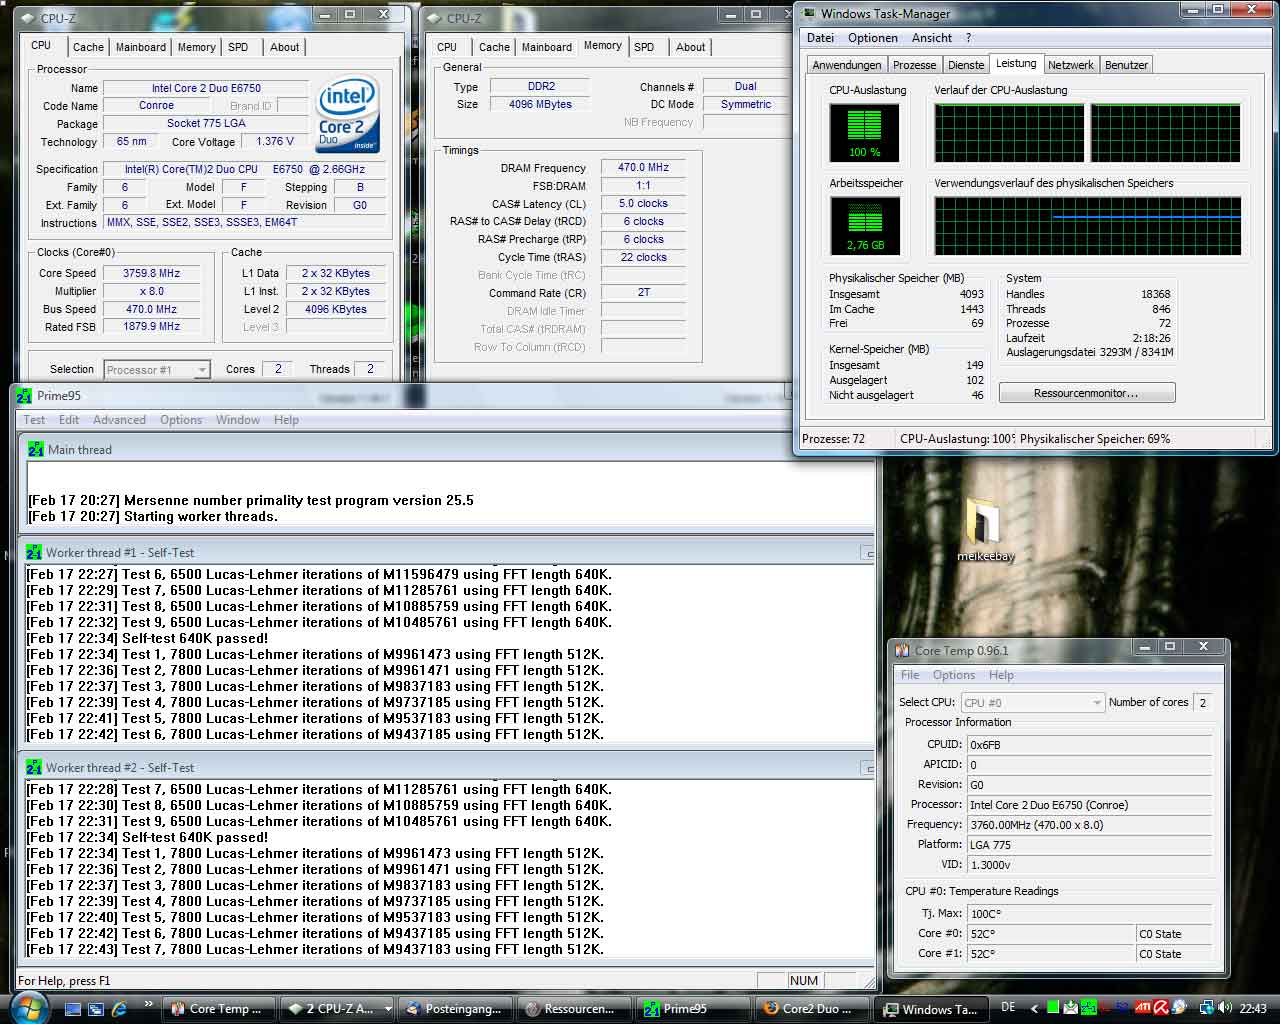
Task: Open the Advanced menu in Prime95
Action: 119,420
